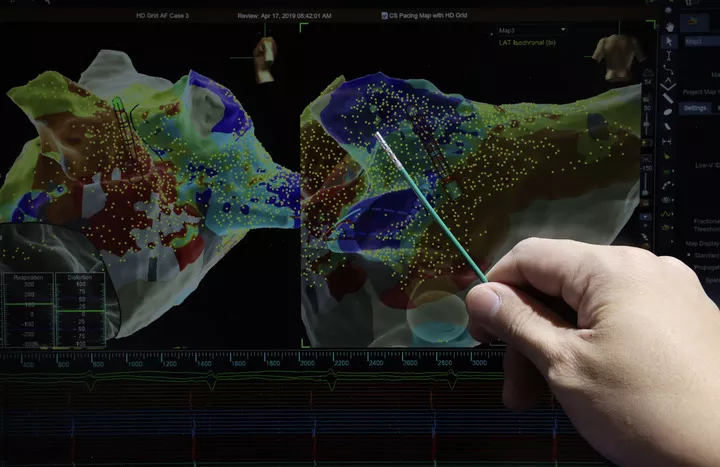Select the Standard map display option
This screenshot has width=720, height=467.
(x=702, y=256)
